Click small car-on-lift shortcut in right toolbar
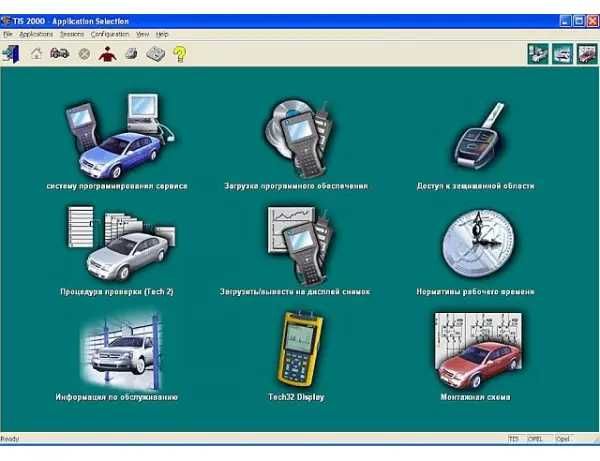Image resolution: width=600 pixels, height=461 pixels. [x=562, y=54]
